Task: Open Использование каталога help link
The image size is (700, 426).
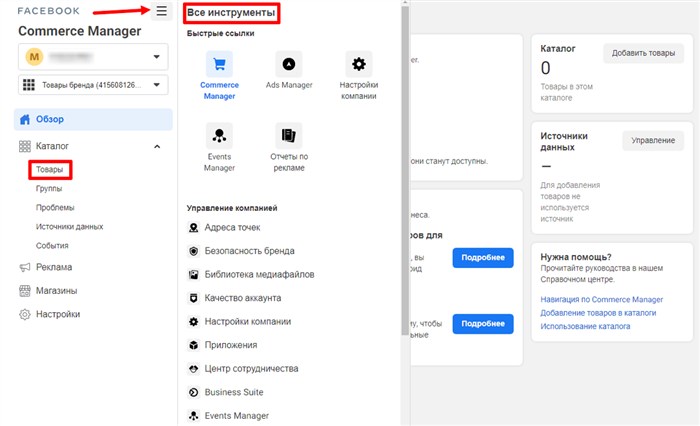Action: point(585,326)
